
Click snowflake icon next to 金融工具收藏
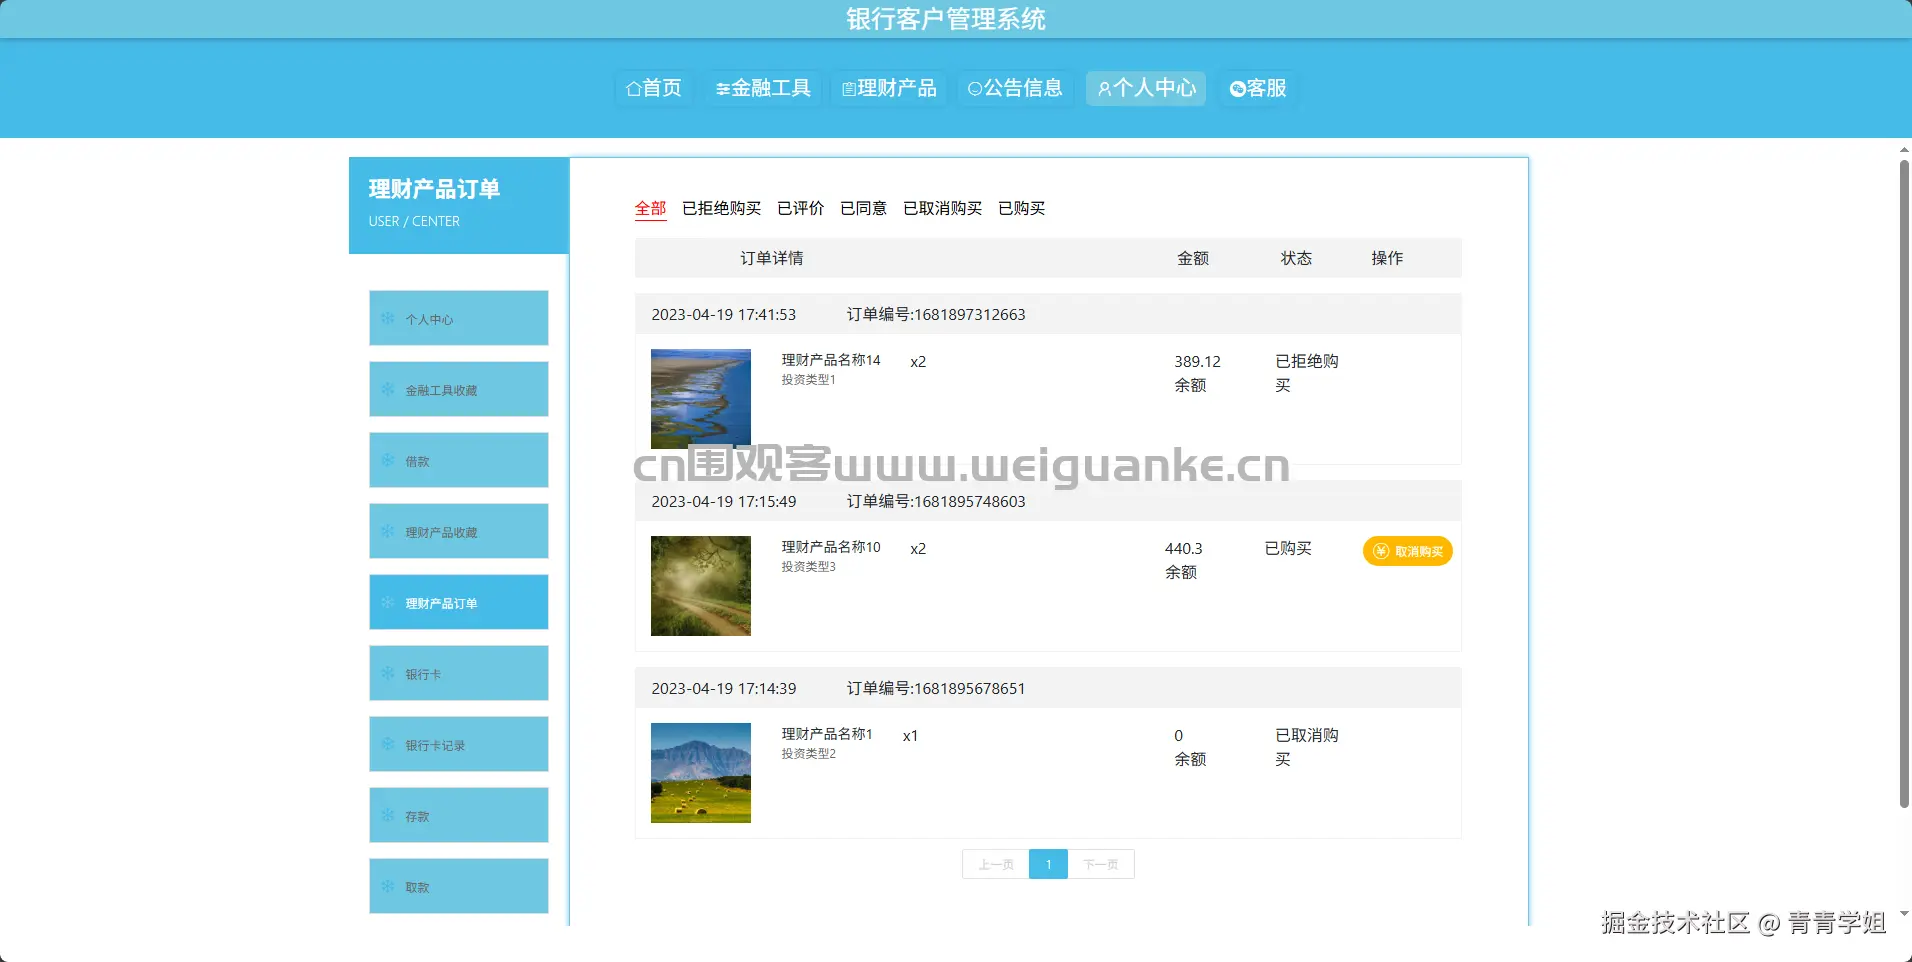388,390
